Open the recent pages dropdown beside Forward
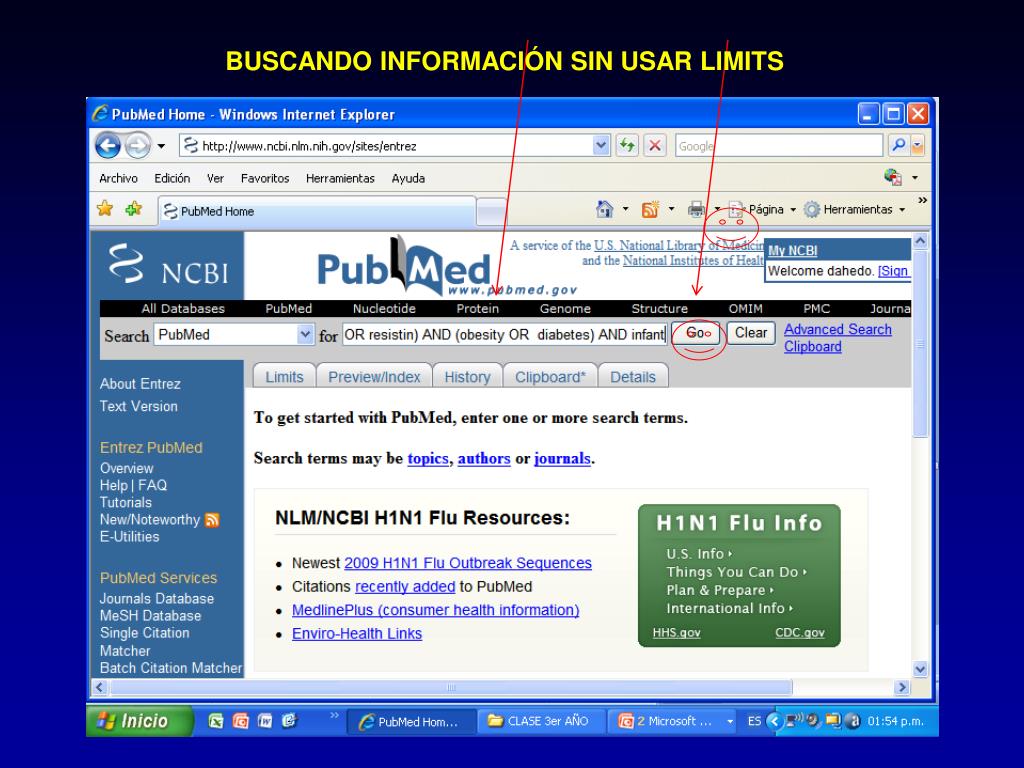The image size is (1024, 768). click(x=161, y=146)
